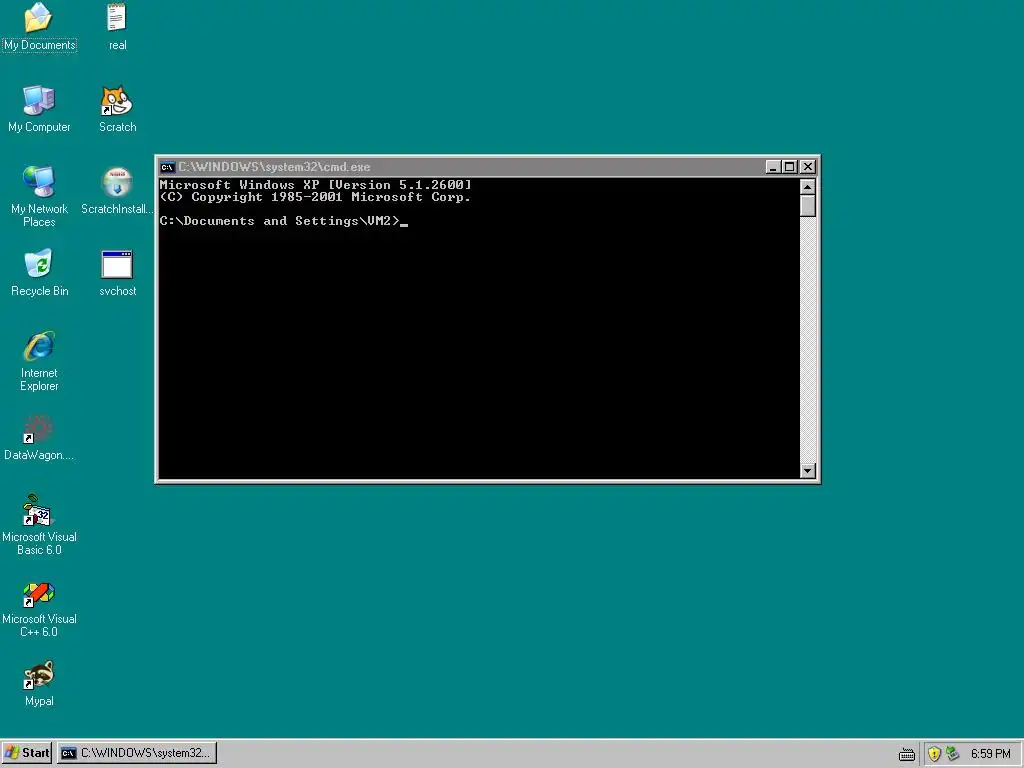1024x768 pixels.
Task: Maximize the cmd.exe window
Action: point(790,167)
